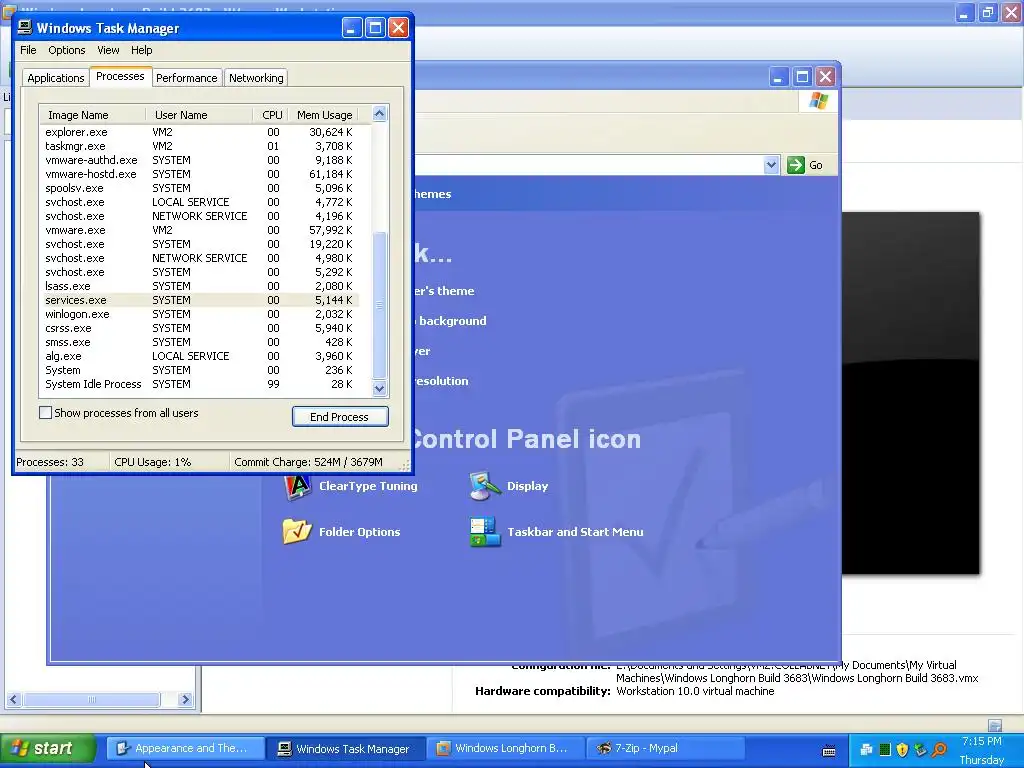Click right arrow of VMware horizontal scrollbar

coord(185,699)
